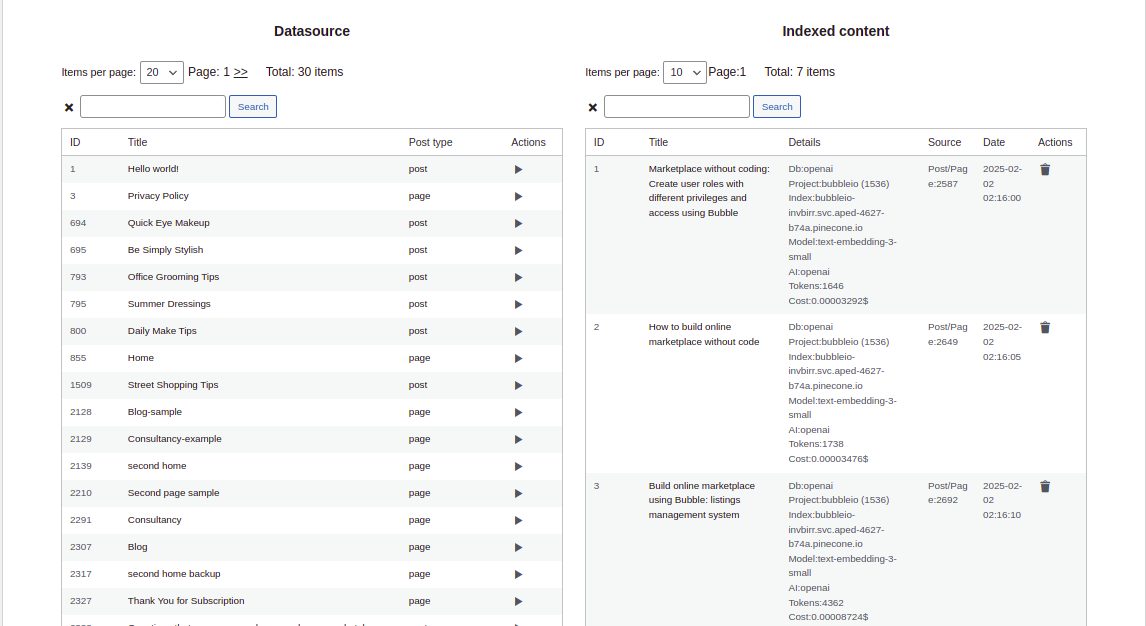Click the action arrow for Blog page
Image resolution: width=1146 pixels, height=626 pixels.
pos(518,548)
